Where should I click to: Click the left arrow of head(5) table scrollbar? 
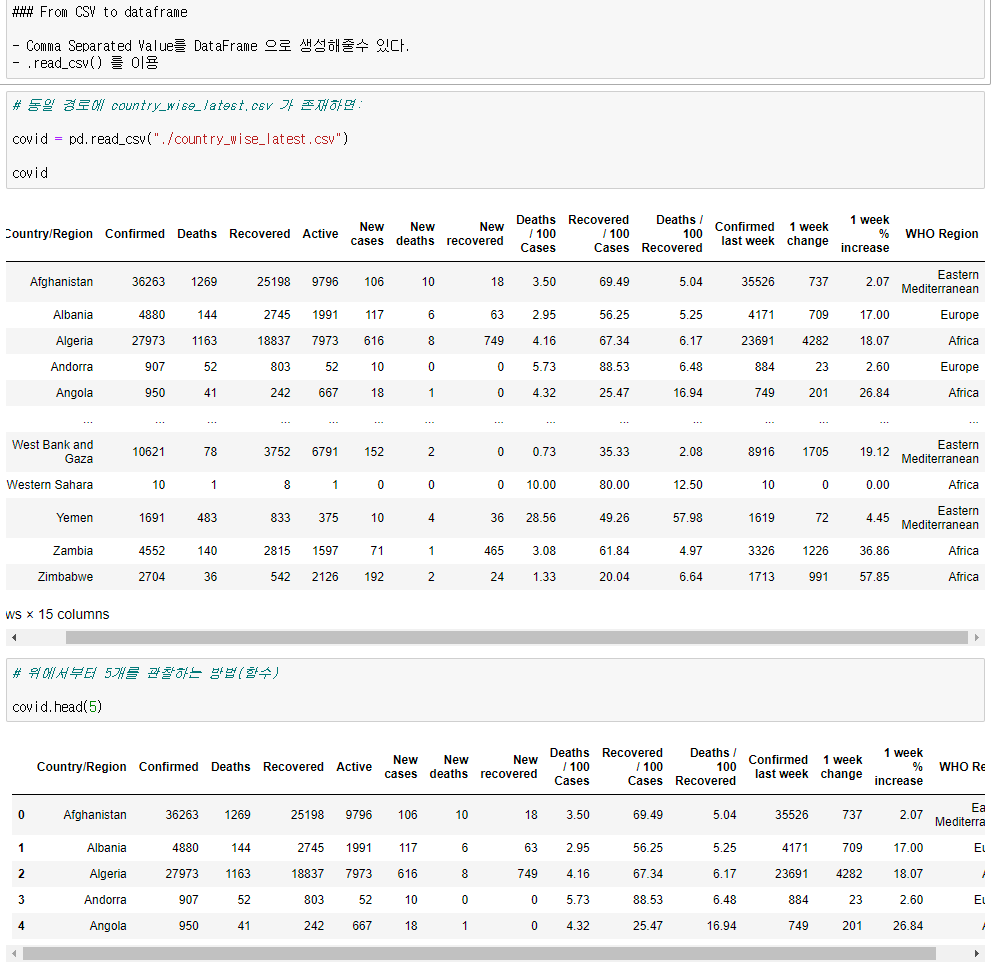15,953
